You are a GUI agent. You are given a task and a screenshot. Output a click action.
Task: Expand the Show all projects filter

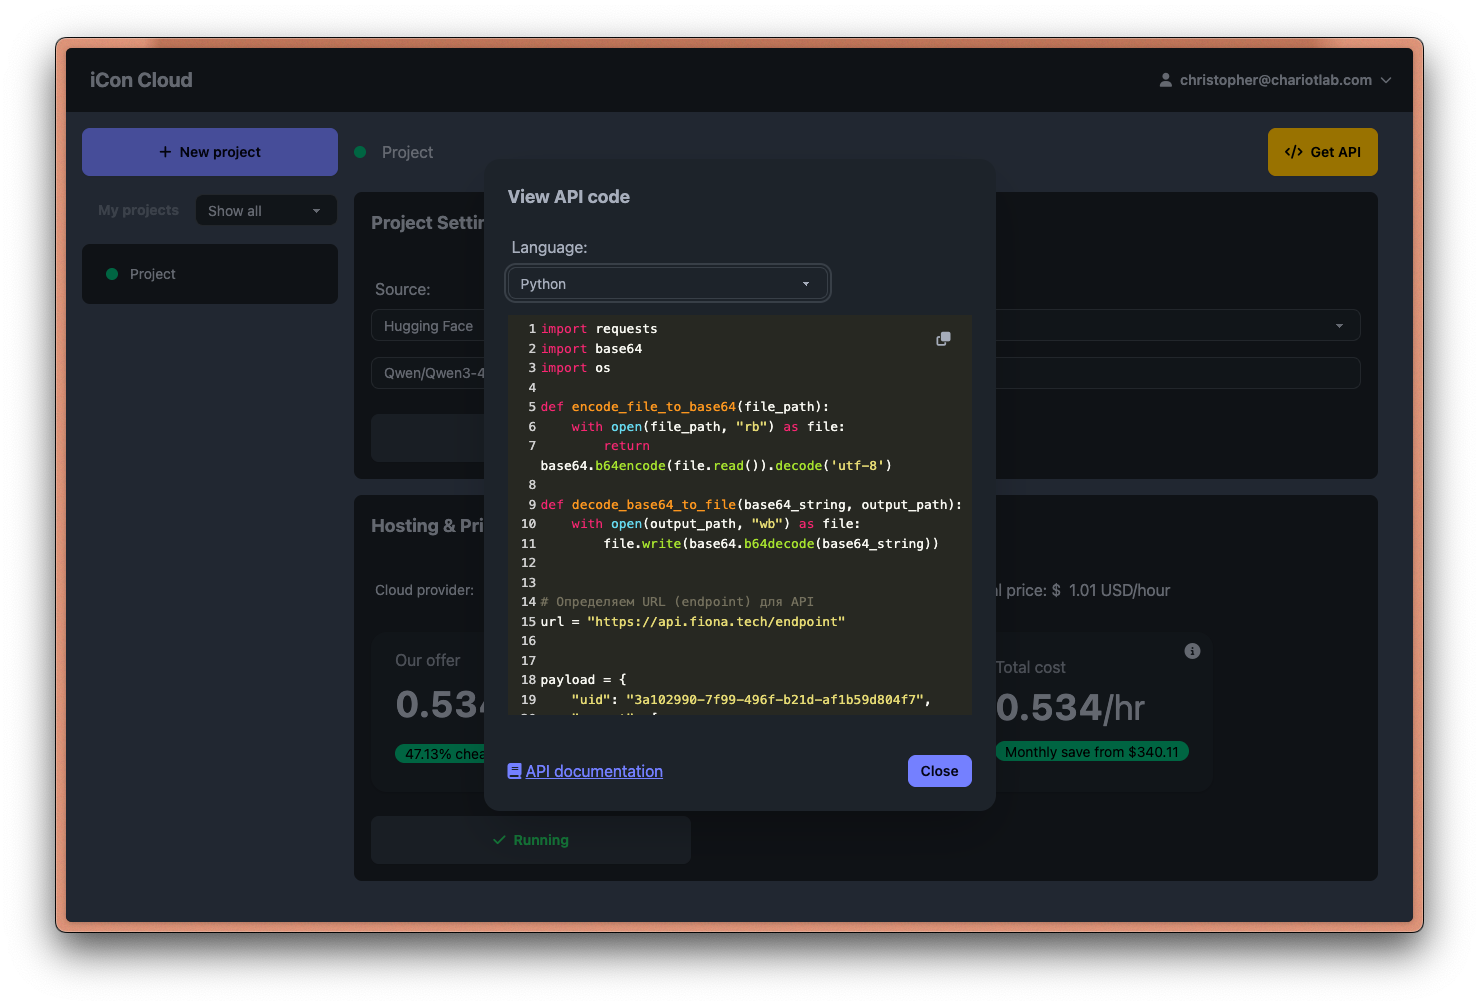265,211
